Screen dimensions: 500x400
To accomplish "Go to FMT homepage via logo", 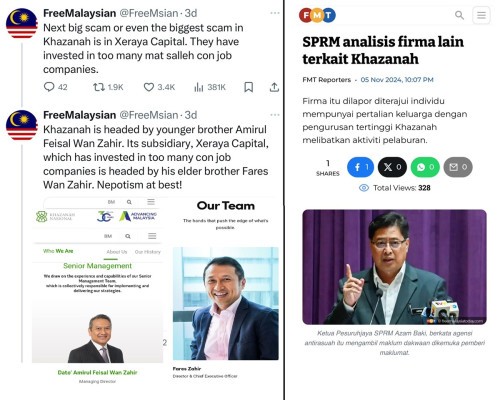I will 317,15.
